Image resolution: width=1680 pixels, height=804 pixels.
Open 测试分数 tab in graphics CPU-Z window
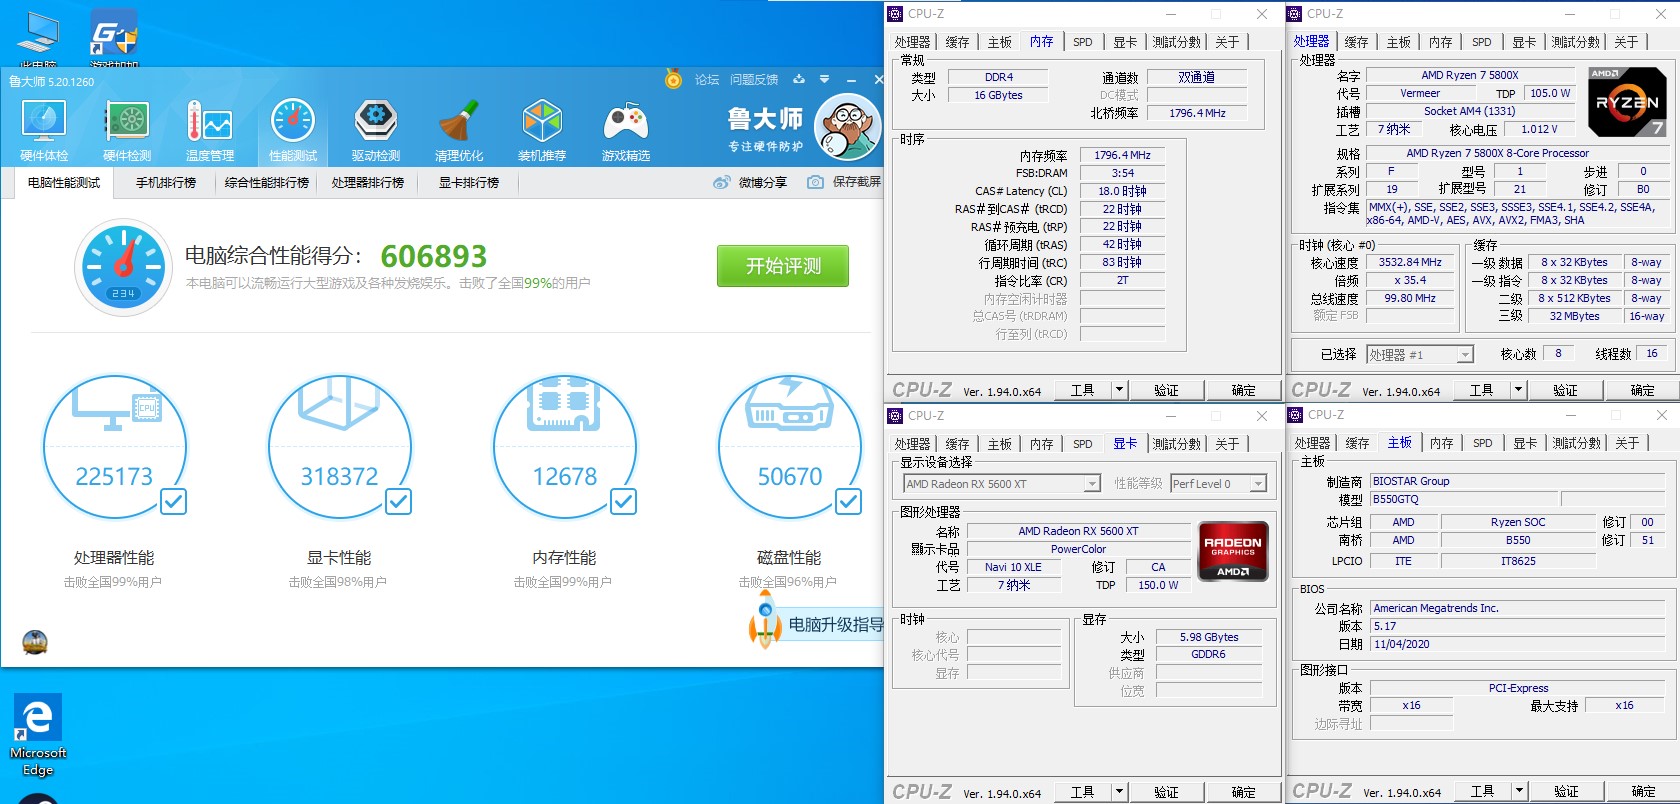tap(1177, 444)
